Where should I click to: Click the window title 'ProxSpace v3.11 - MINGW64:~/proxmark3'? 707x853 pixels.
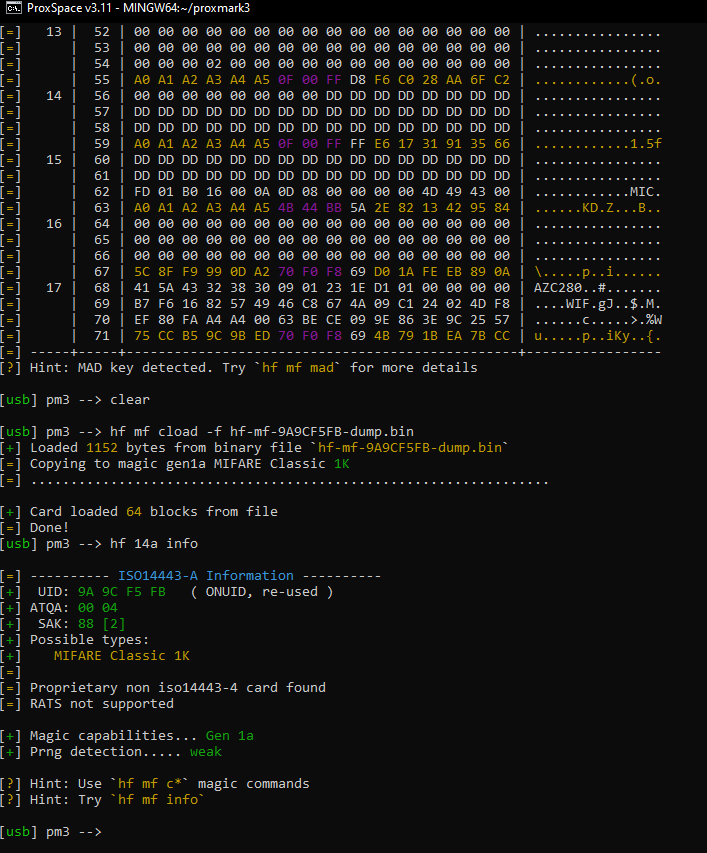point(138,8)
